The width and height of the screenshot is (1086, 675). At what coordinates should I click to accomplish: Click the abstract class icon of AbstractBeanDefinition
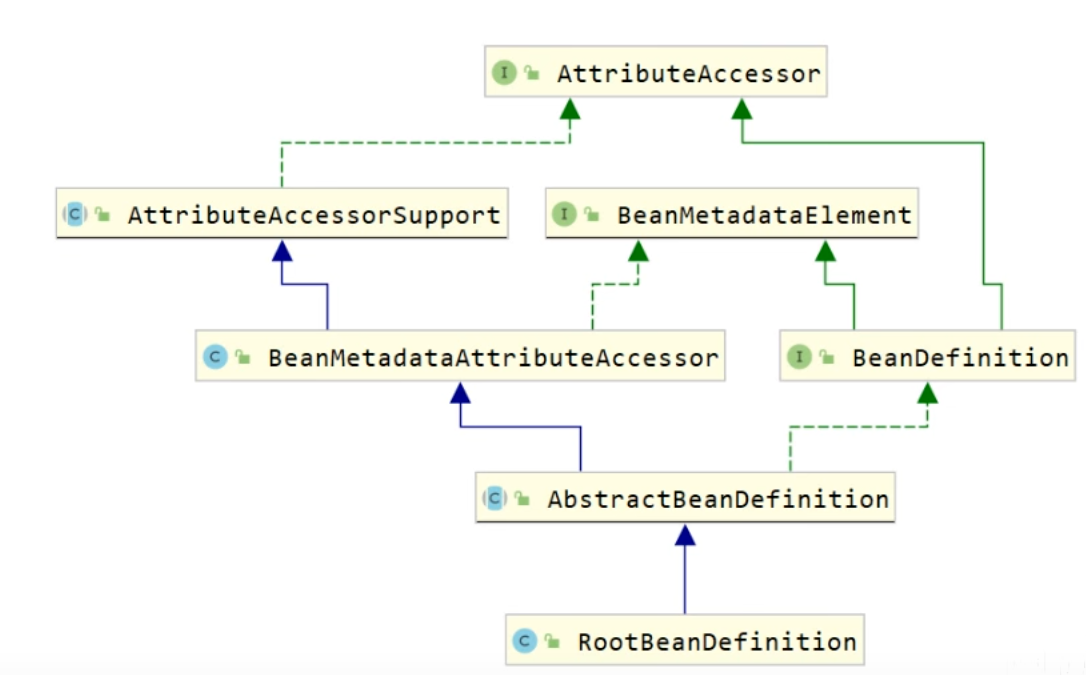click(494, 499)
